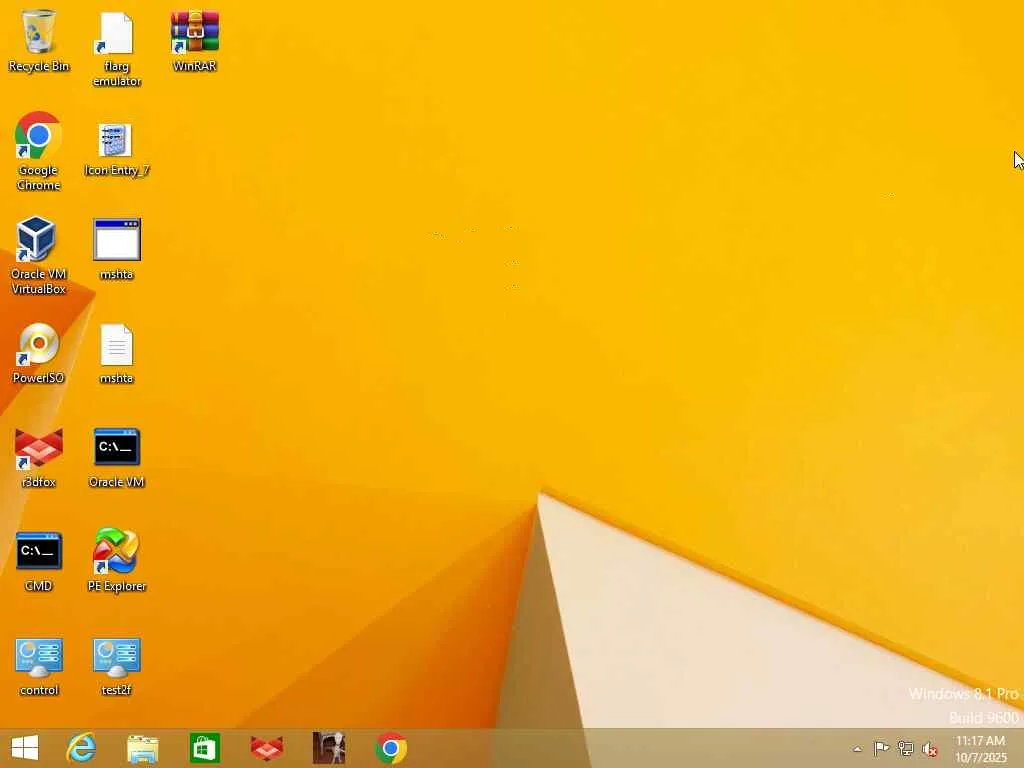Select mshta icon with window picture
This screenshot has width=1024, height=768.
(x=116, y=249)
